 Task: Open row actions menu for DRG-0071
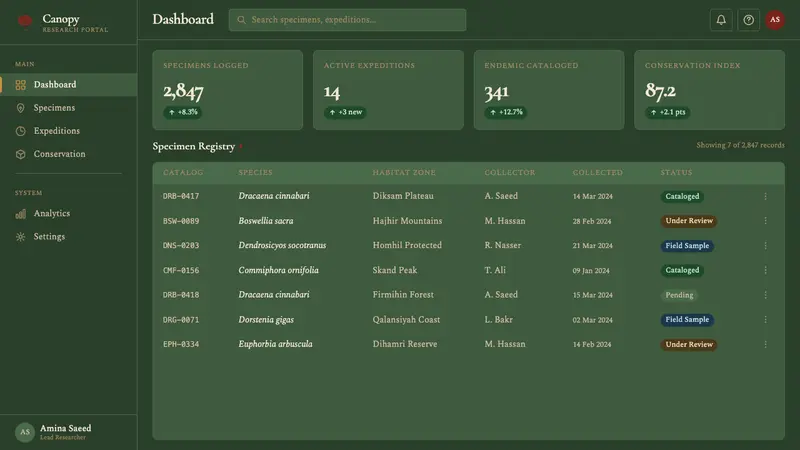(765, 319)
